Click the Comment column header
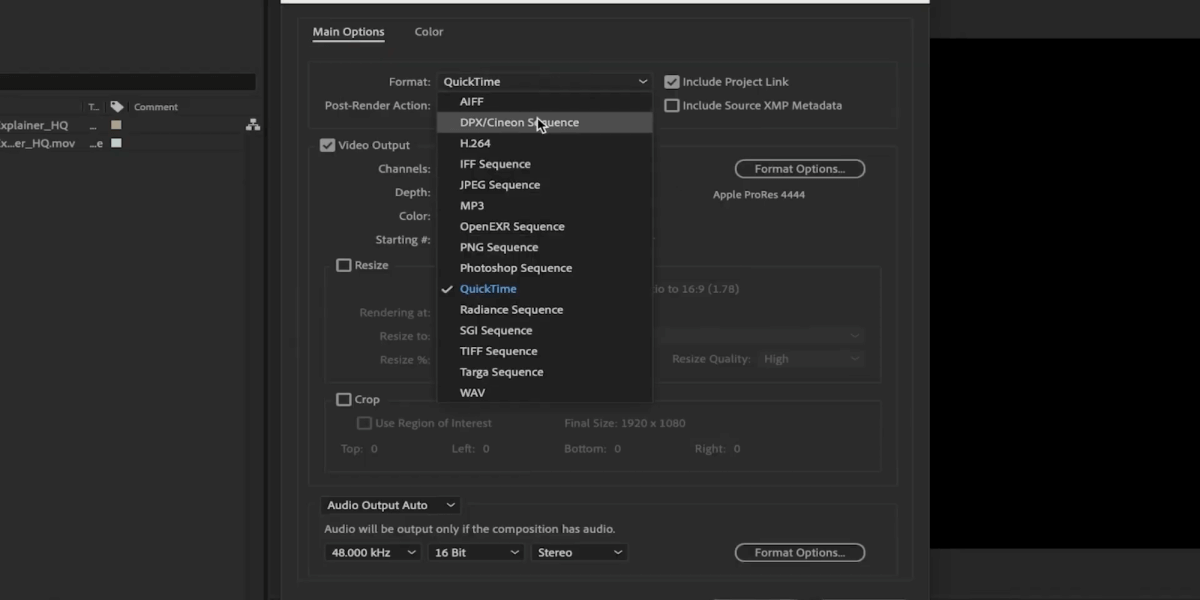This screenshot has height=600, width=1200. click(x=156, y=107)
